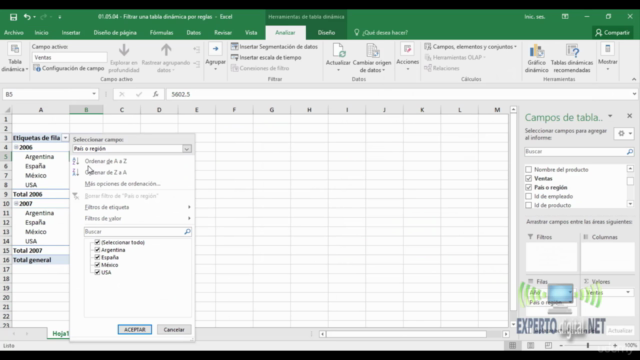Switch to the Insertar tab
The image size is (640, 360).
pos(71,33)
